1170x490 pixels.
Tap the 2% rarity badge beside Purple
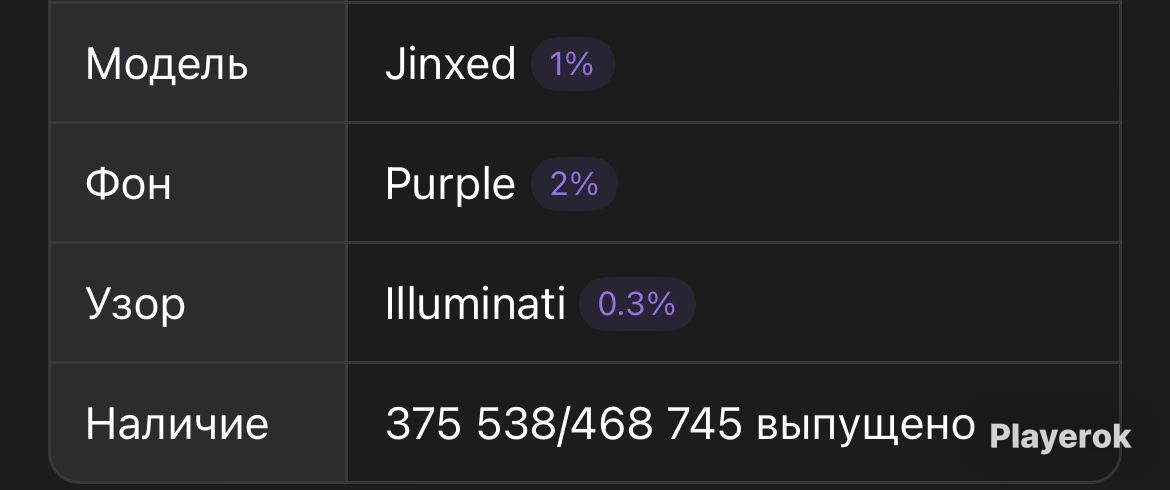(574, 184)
